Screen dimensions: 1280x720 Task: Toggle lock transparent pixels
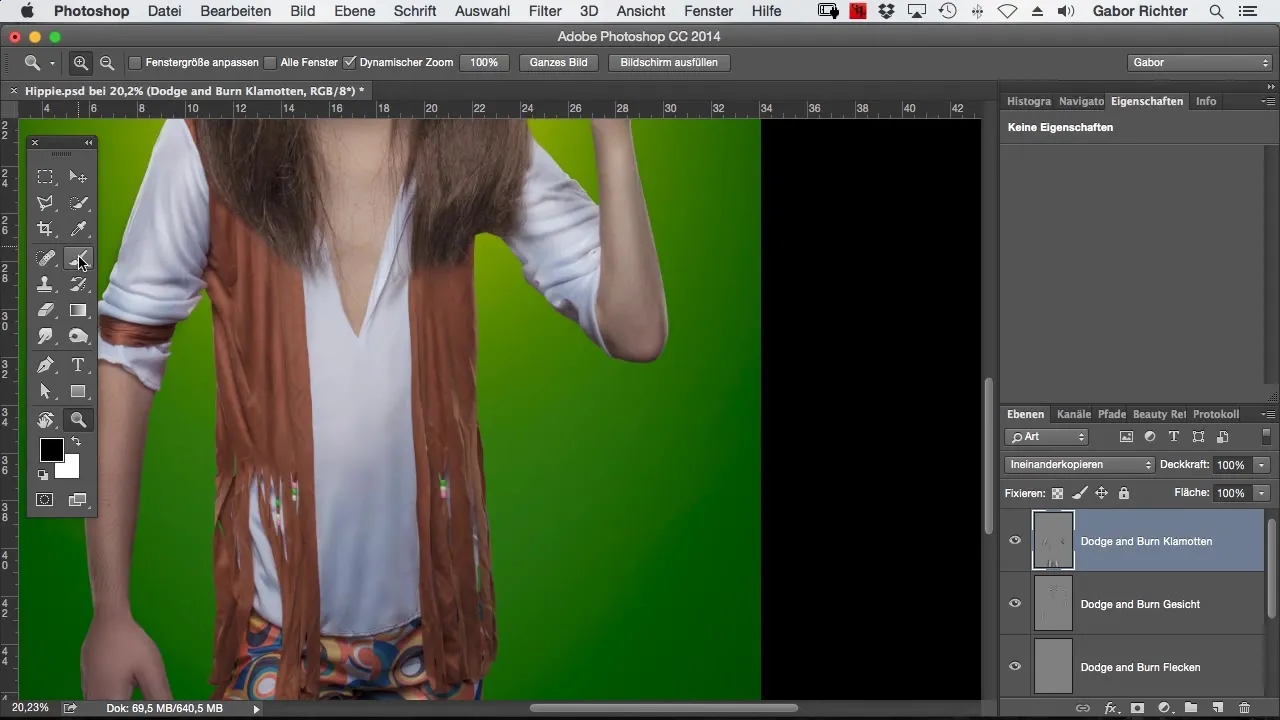(1057, 493)
